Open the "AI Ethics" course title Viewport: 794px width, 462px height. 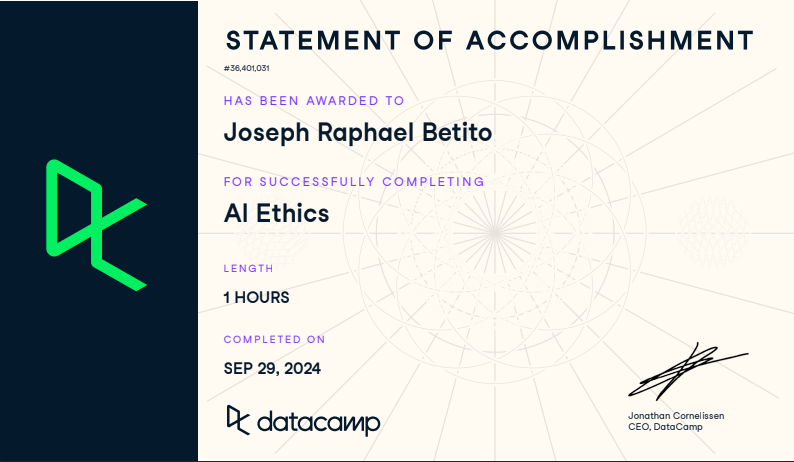tap(276, 213)
